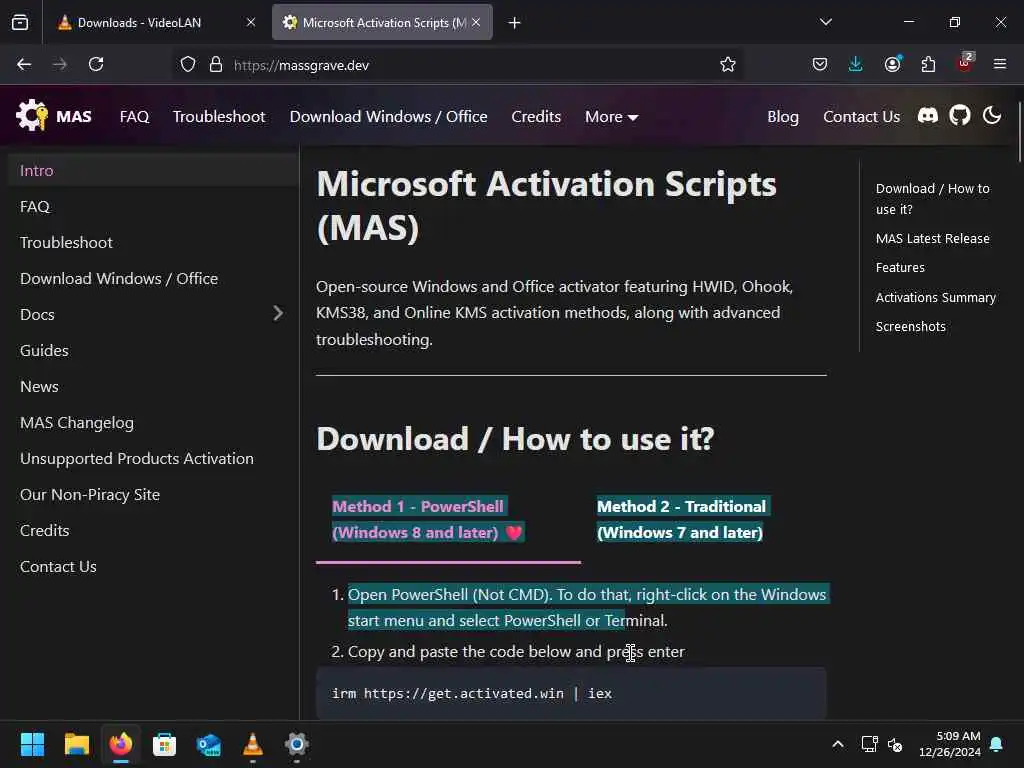The width and height of the screenshot is (1024, 768).
Task: Open a new browser tab
Action: [515, 23]
